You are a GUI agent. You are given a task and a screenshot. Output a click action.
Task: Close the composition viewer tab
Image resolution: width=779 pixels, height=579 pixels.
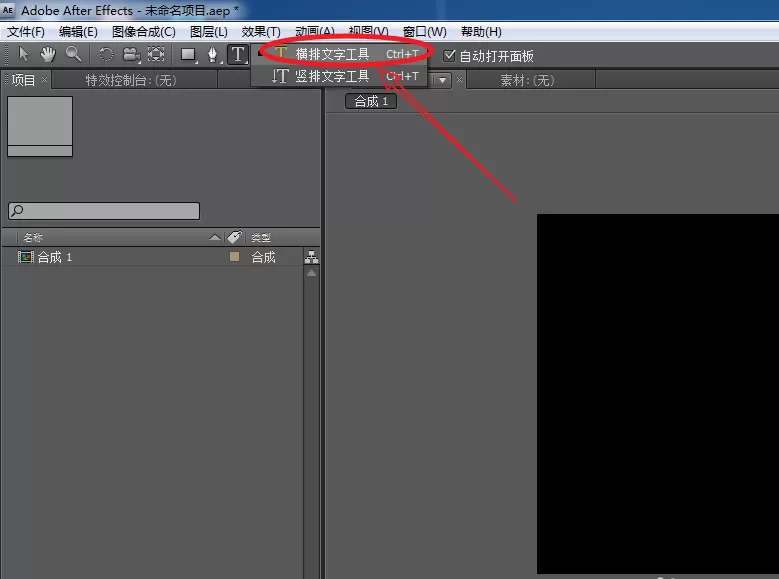(459, 79)
